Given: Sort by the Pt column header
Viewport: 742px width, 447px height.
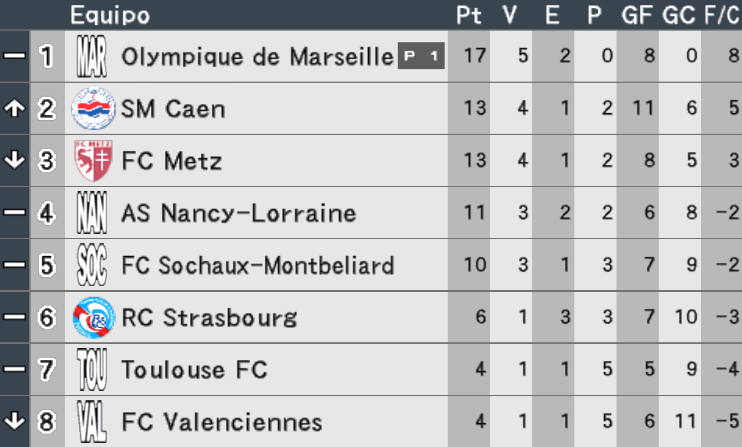Looking at the screenshot, I should (468, 15).
